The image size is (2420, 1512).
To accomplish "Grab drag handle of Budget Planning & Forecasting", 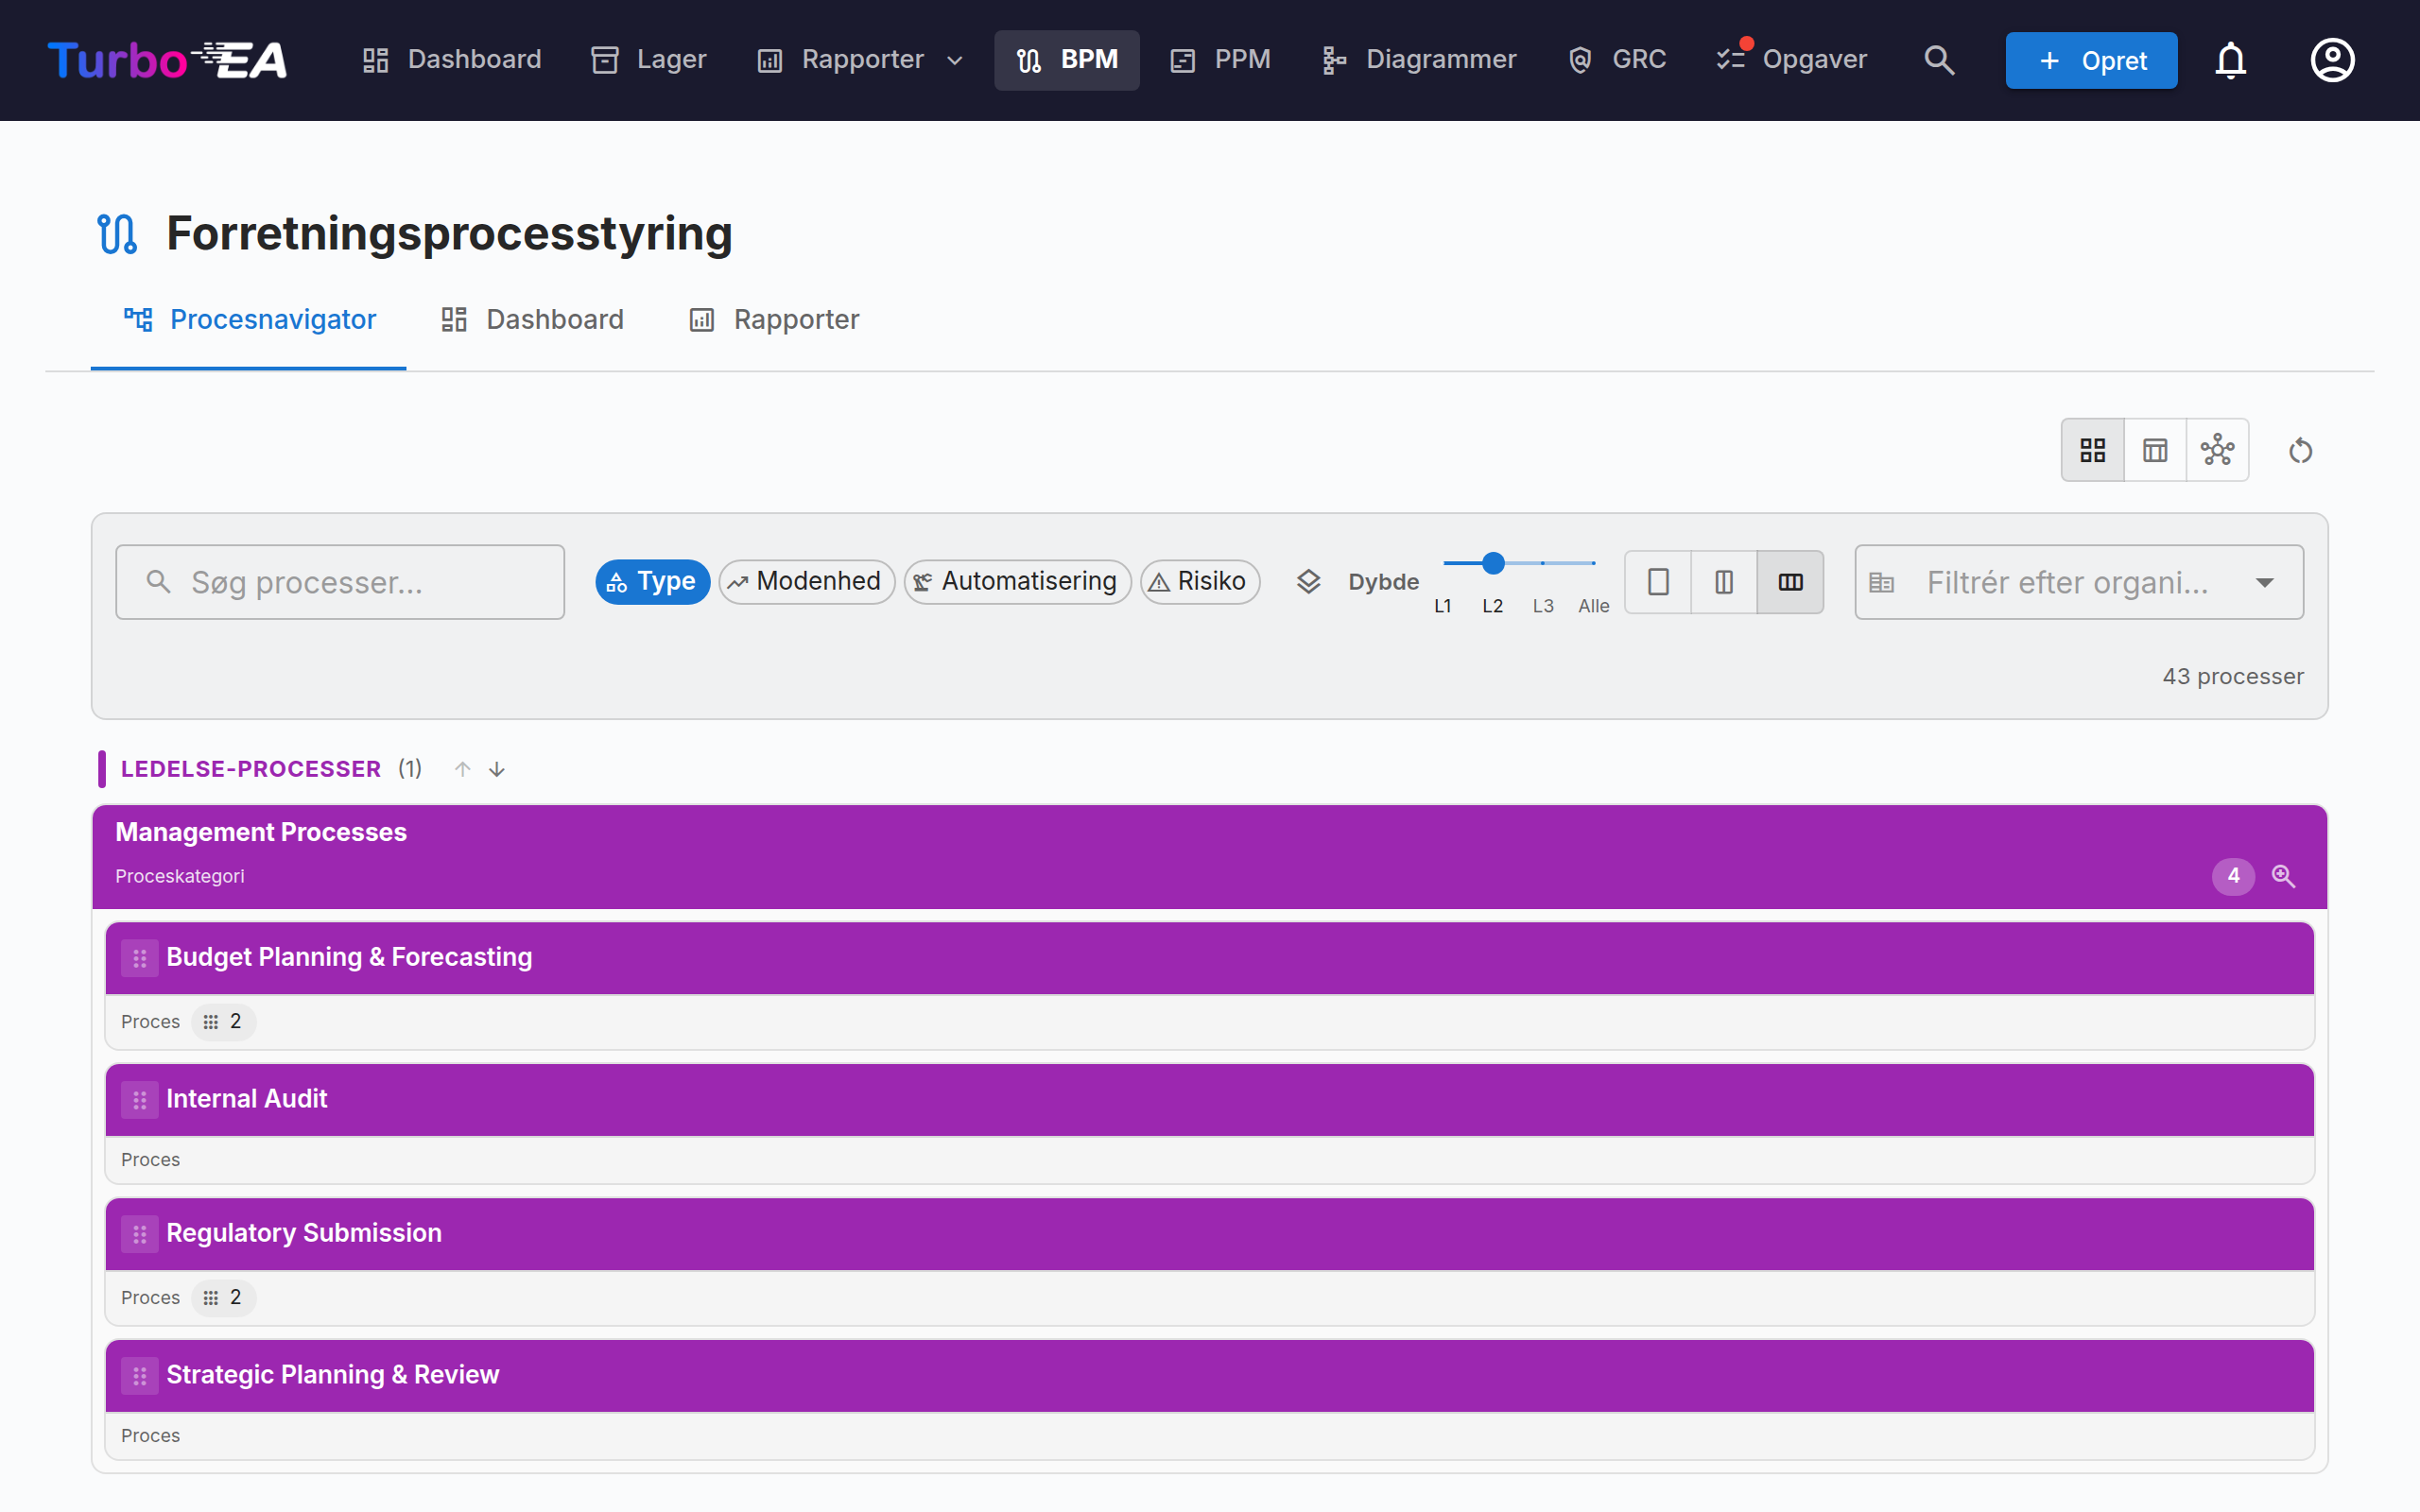I will [140, 958].
